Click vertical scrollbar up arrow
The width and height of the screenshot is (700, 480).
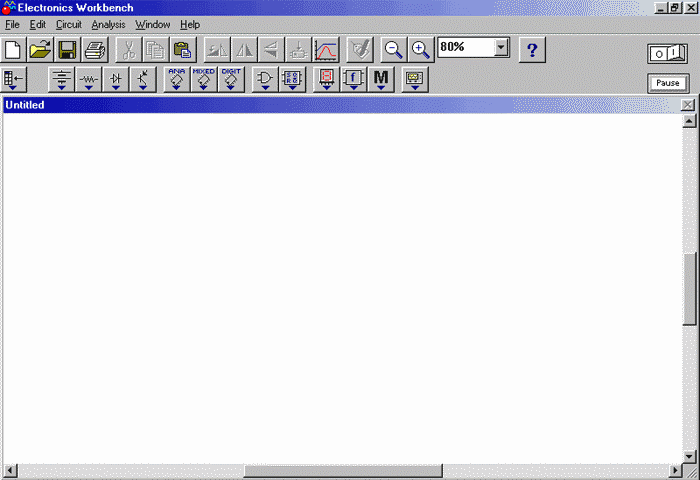pos(689,121)
